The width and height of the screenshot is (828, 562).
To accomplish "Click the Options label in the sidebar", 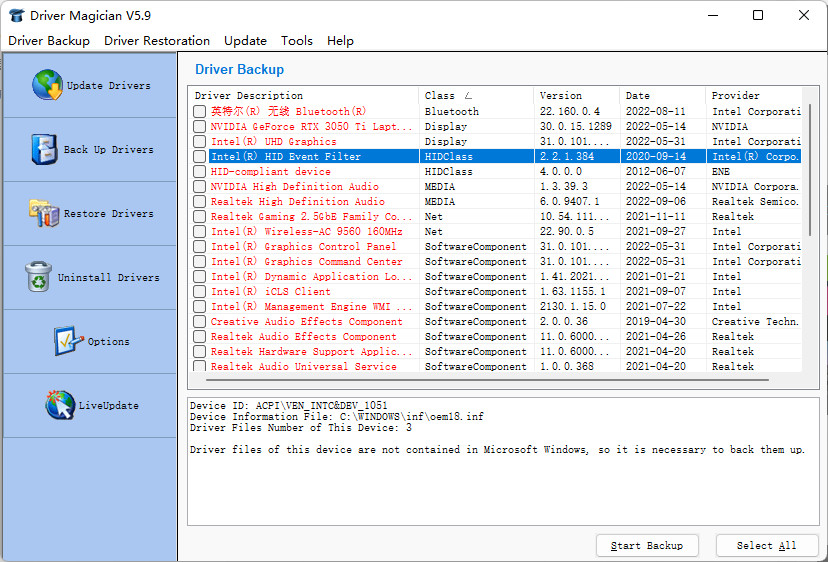I will tap(108, 342).
